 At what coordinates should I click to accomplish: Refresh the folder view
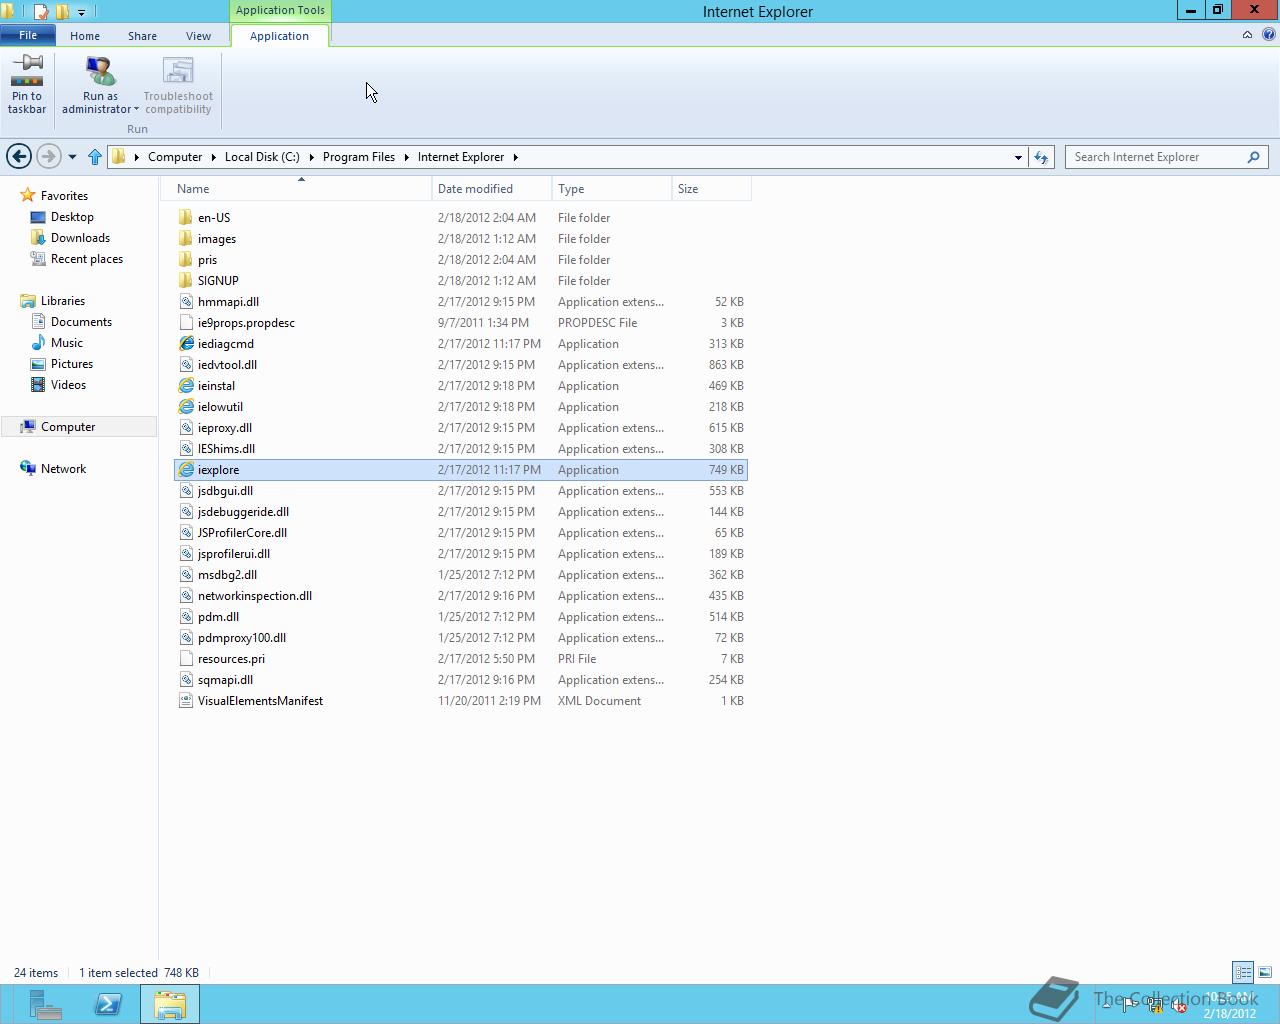1041,157
